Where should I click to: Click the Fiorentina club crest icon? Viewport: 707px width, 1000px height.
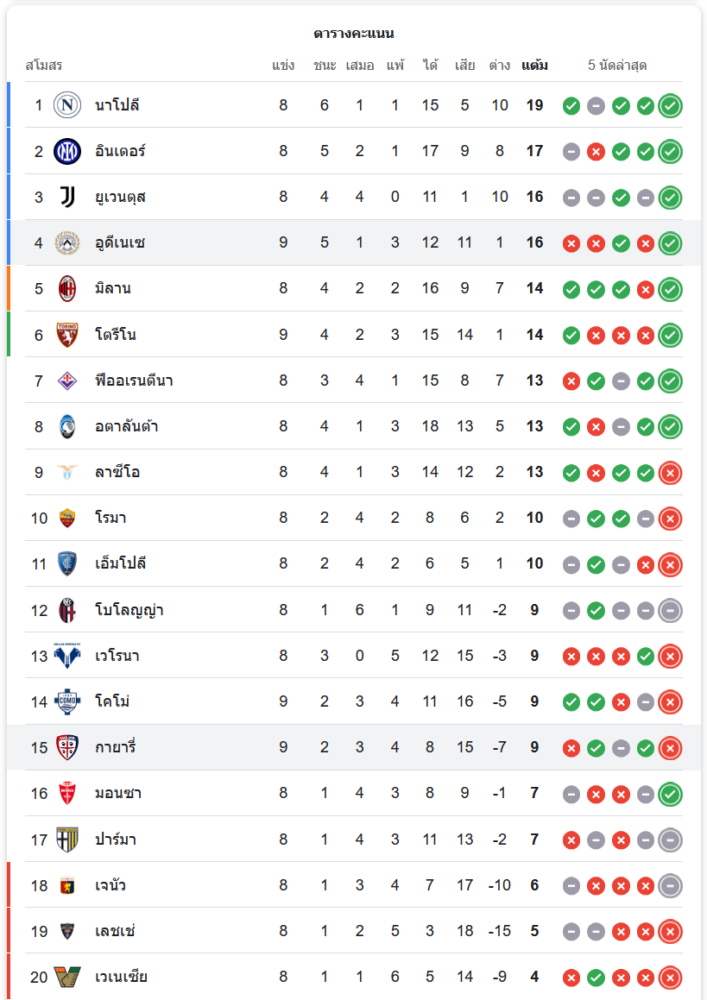pos(67,381)
